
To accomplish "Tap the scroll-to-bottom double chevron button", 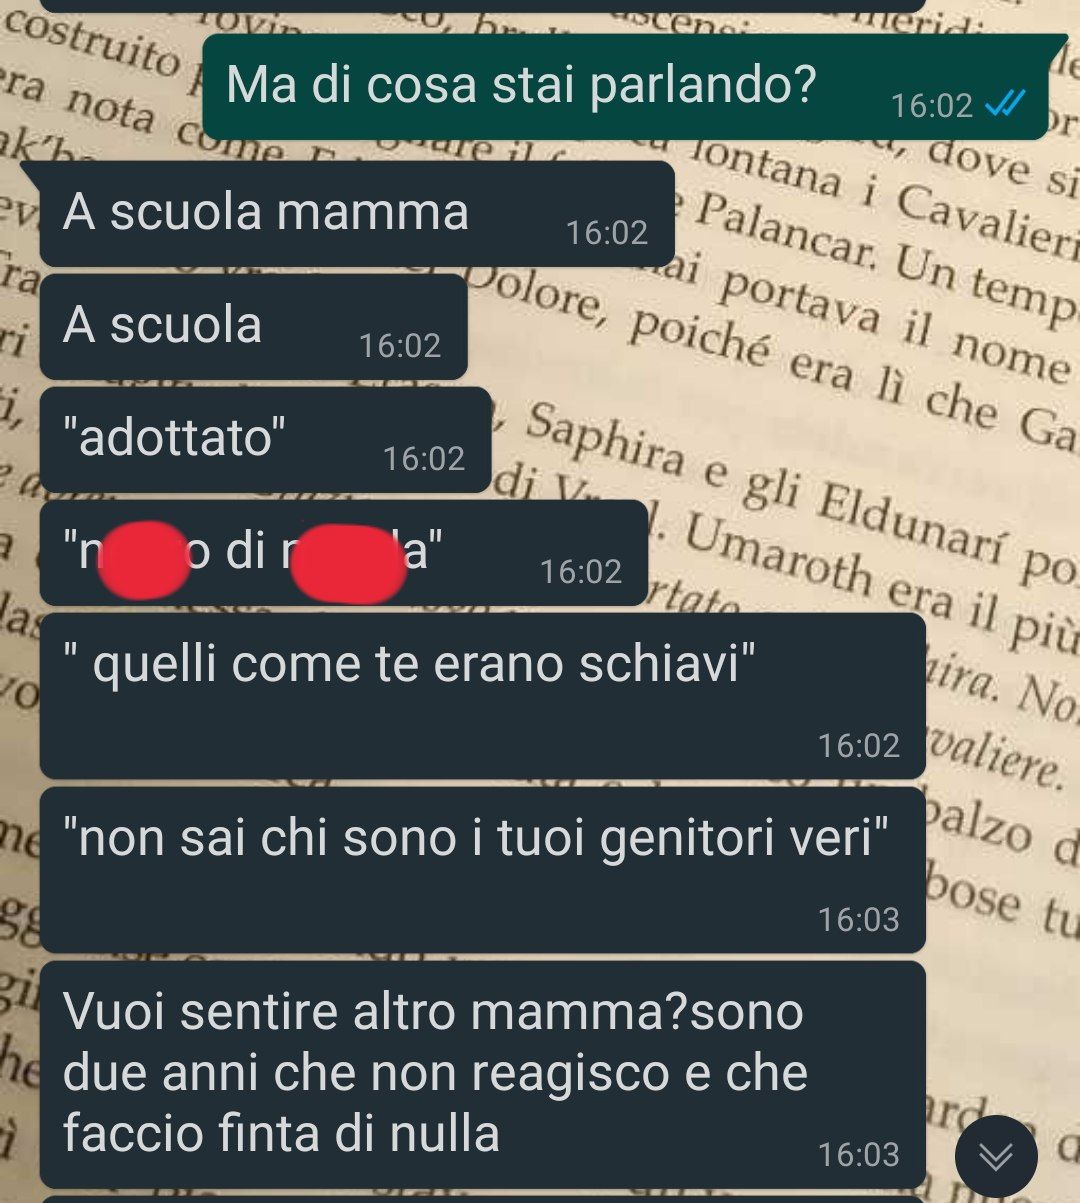I will tap(995, 1157).
